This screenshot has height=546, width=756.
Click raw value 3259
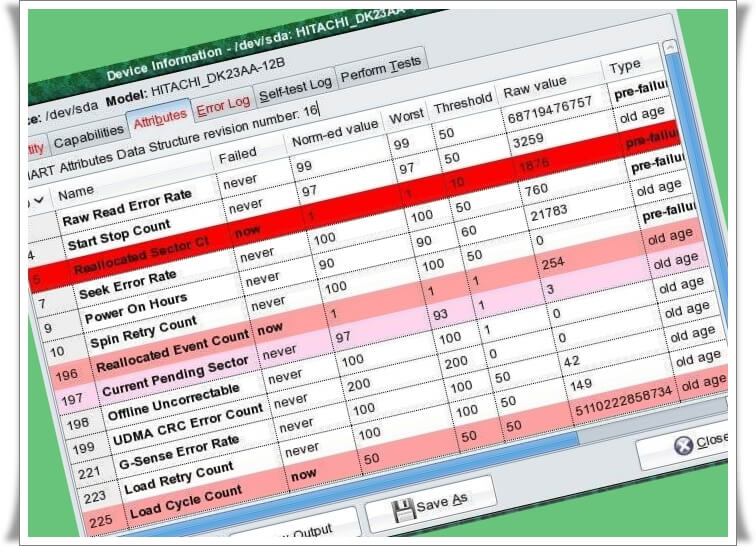(x=528, y=140)
